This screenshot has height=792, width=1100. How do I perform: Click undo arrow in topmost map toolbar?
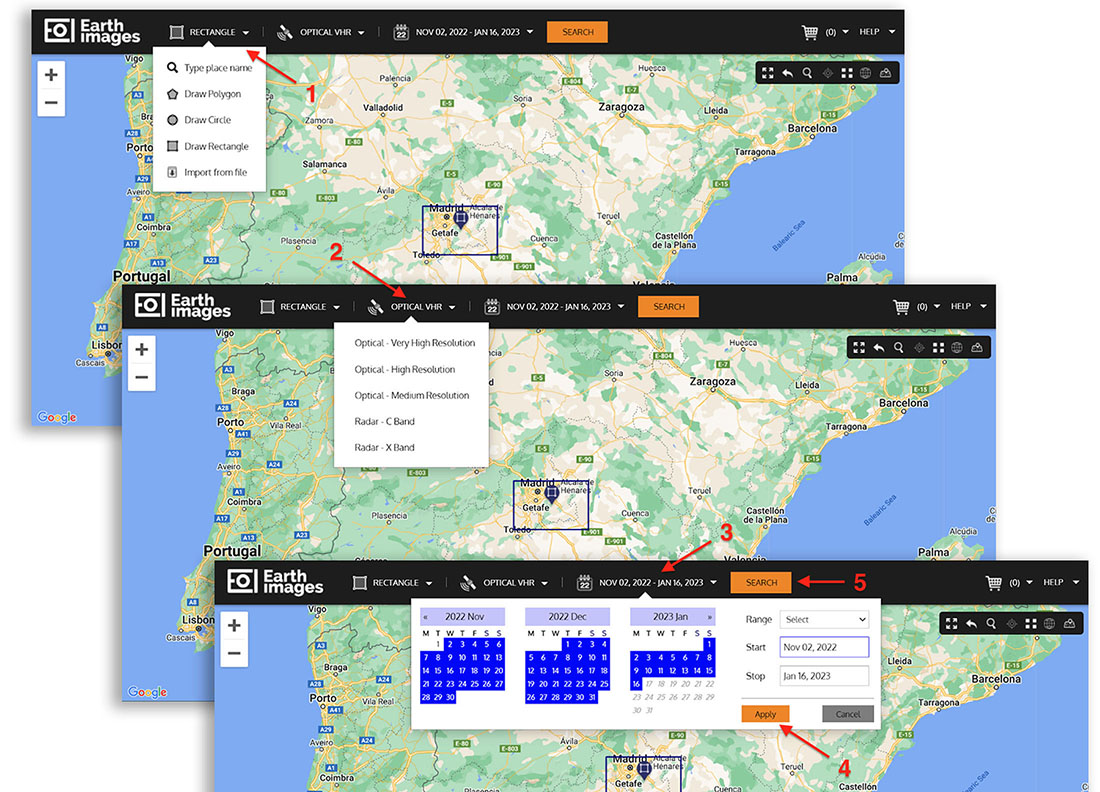point(788,73)
